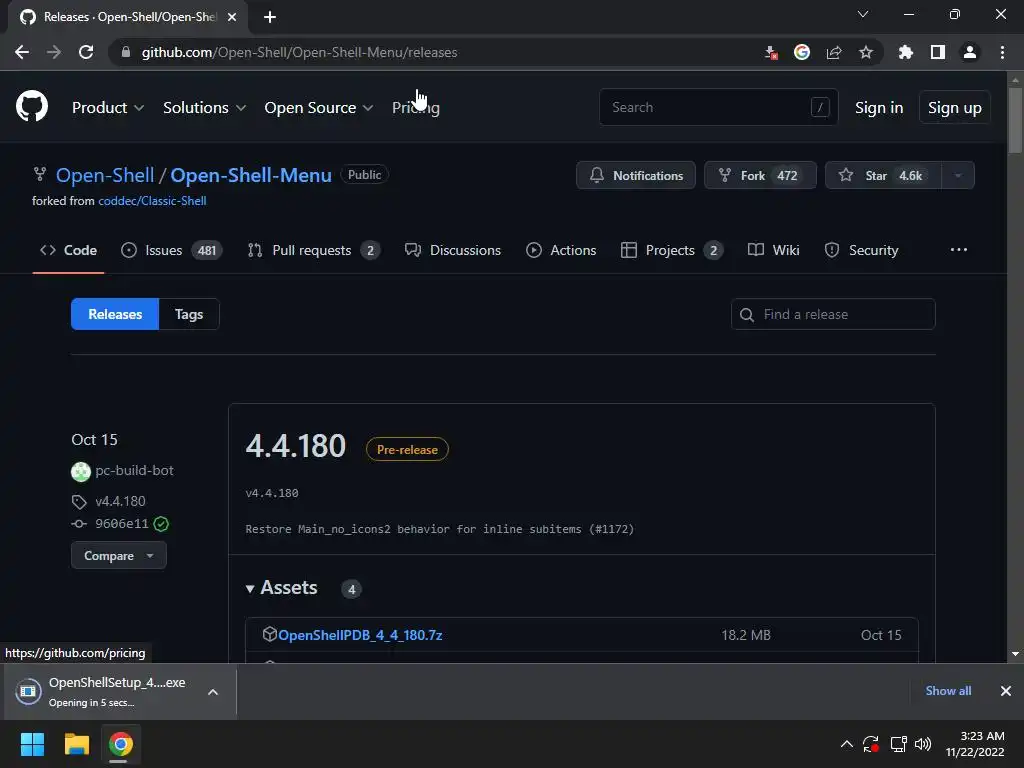Open the Pull requests tab

(313, 250)
